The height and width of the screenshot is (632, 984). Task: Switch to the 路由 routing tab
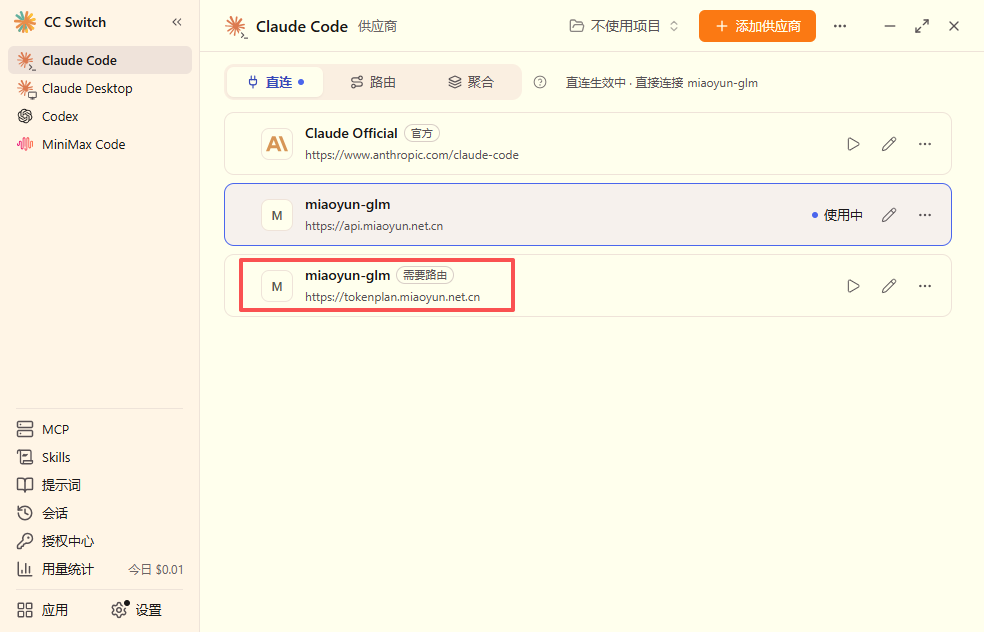click(373, 82)
